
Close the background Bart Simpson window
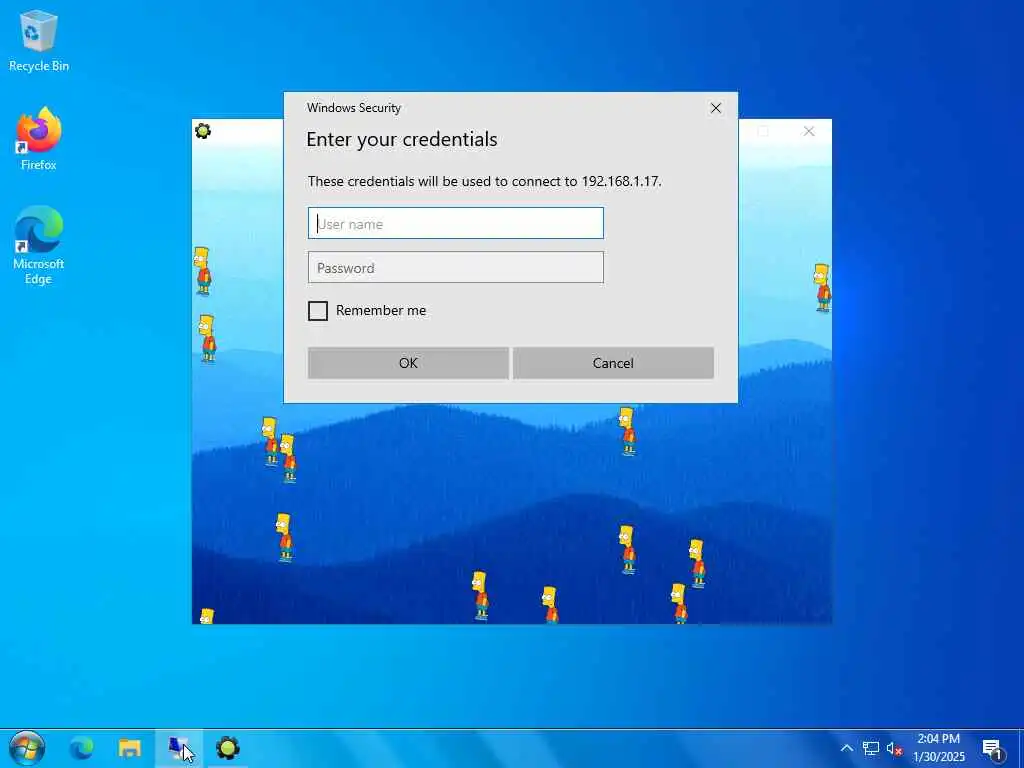click(808, 131)
